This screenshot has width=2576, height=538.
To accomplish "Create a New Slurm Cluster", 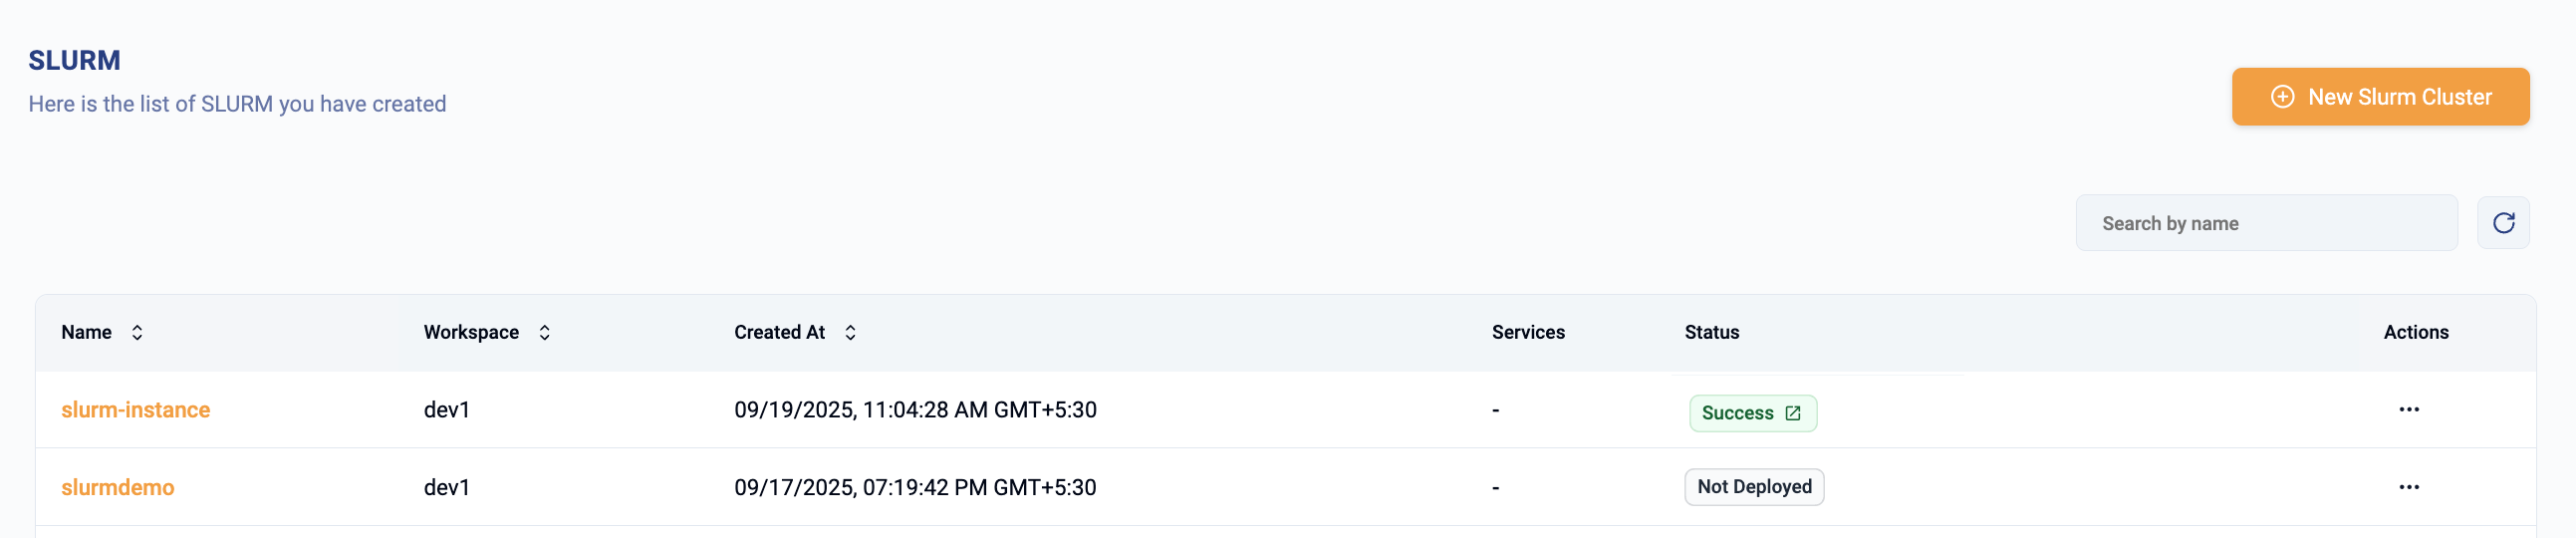I will 2380,97.
